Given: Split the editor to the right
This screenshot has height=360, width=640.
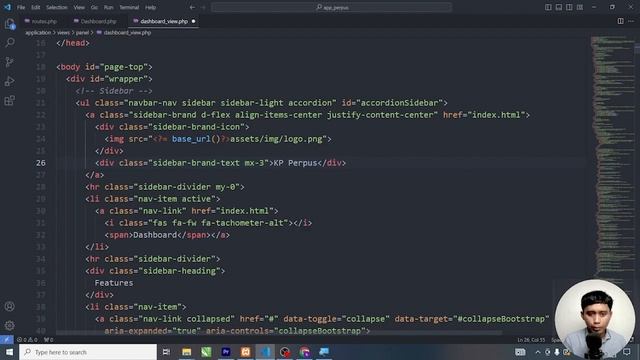Looking at the screenshot, I should click(620, 21).
